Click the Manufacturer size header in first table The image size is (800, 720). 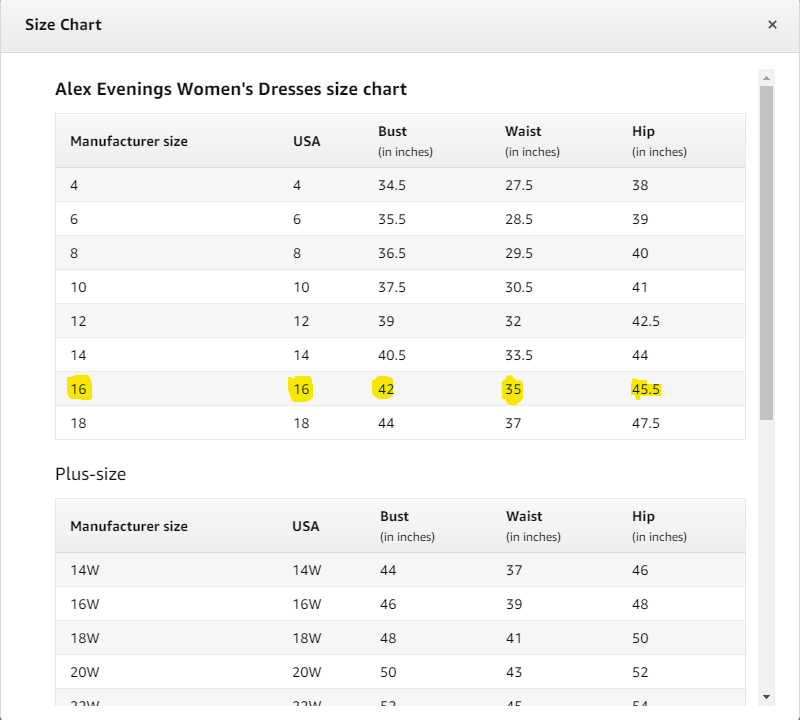(129, 141)
